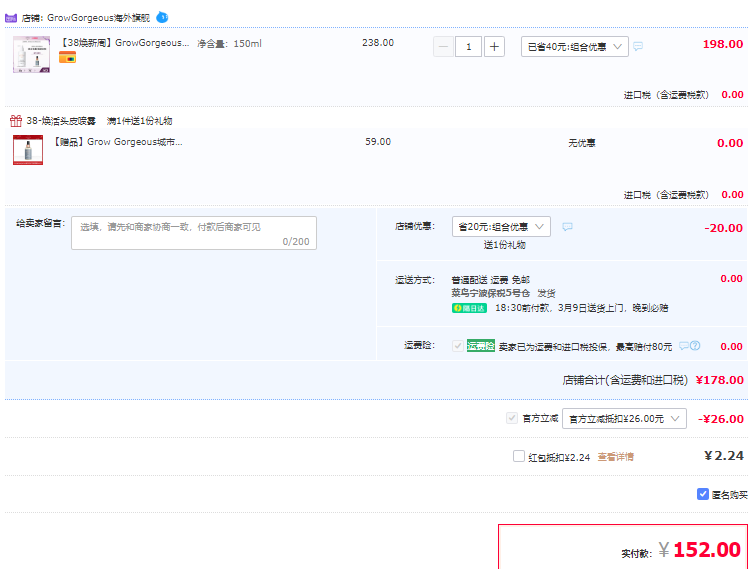748x569 pixels.
Task: Open the 官方立减抵扣¥26.00元 dropdown
Action: [x=624, y=418]
